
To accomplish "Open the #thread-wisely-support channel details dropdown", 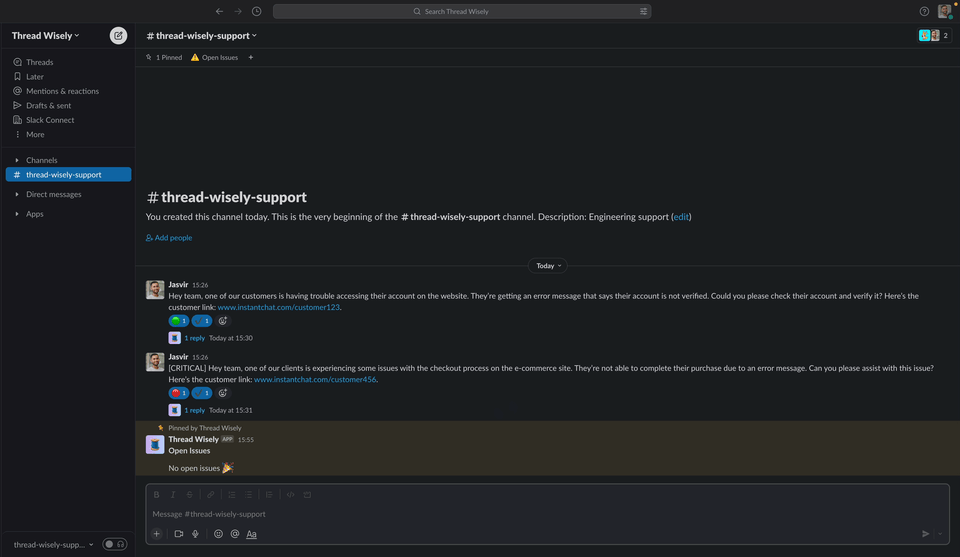I will pos(201,36).
